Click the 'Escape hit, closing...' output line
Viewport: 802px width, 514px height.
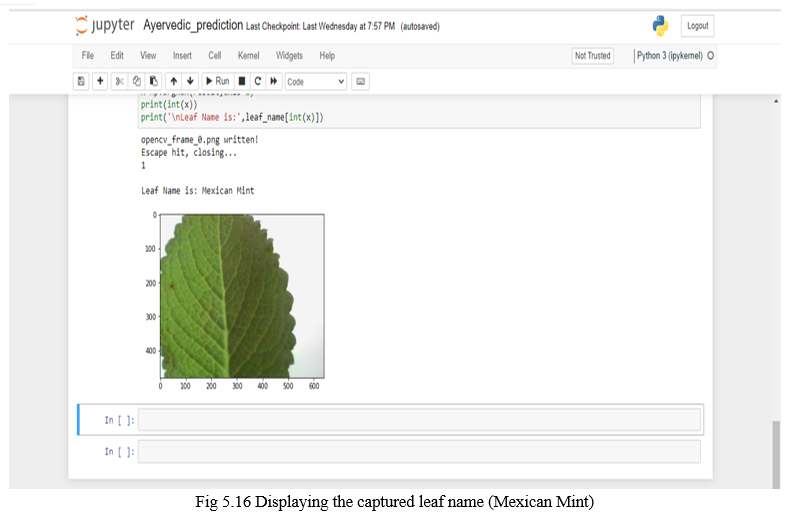pyautogui.click(x=189, y=152)
